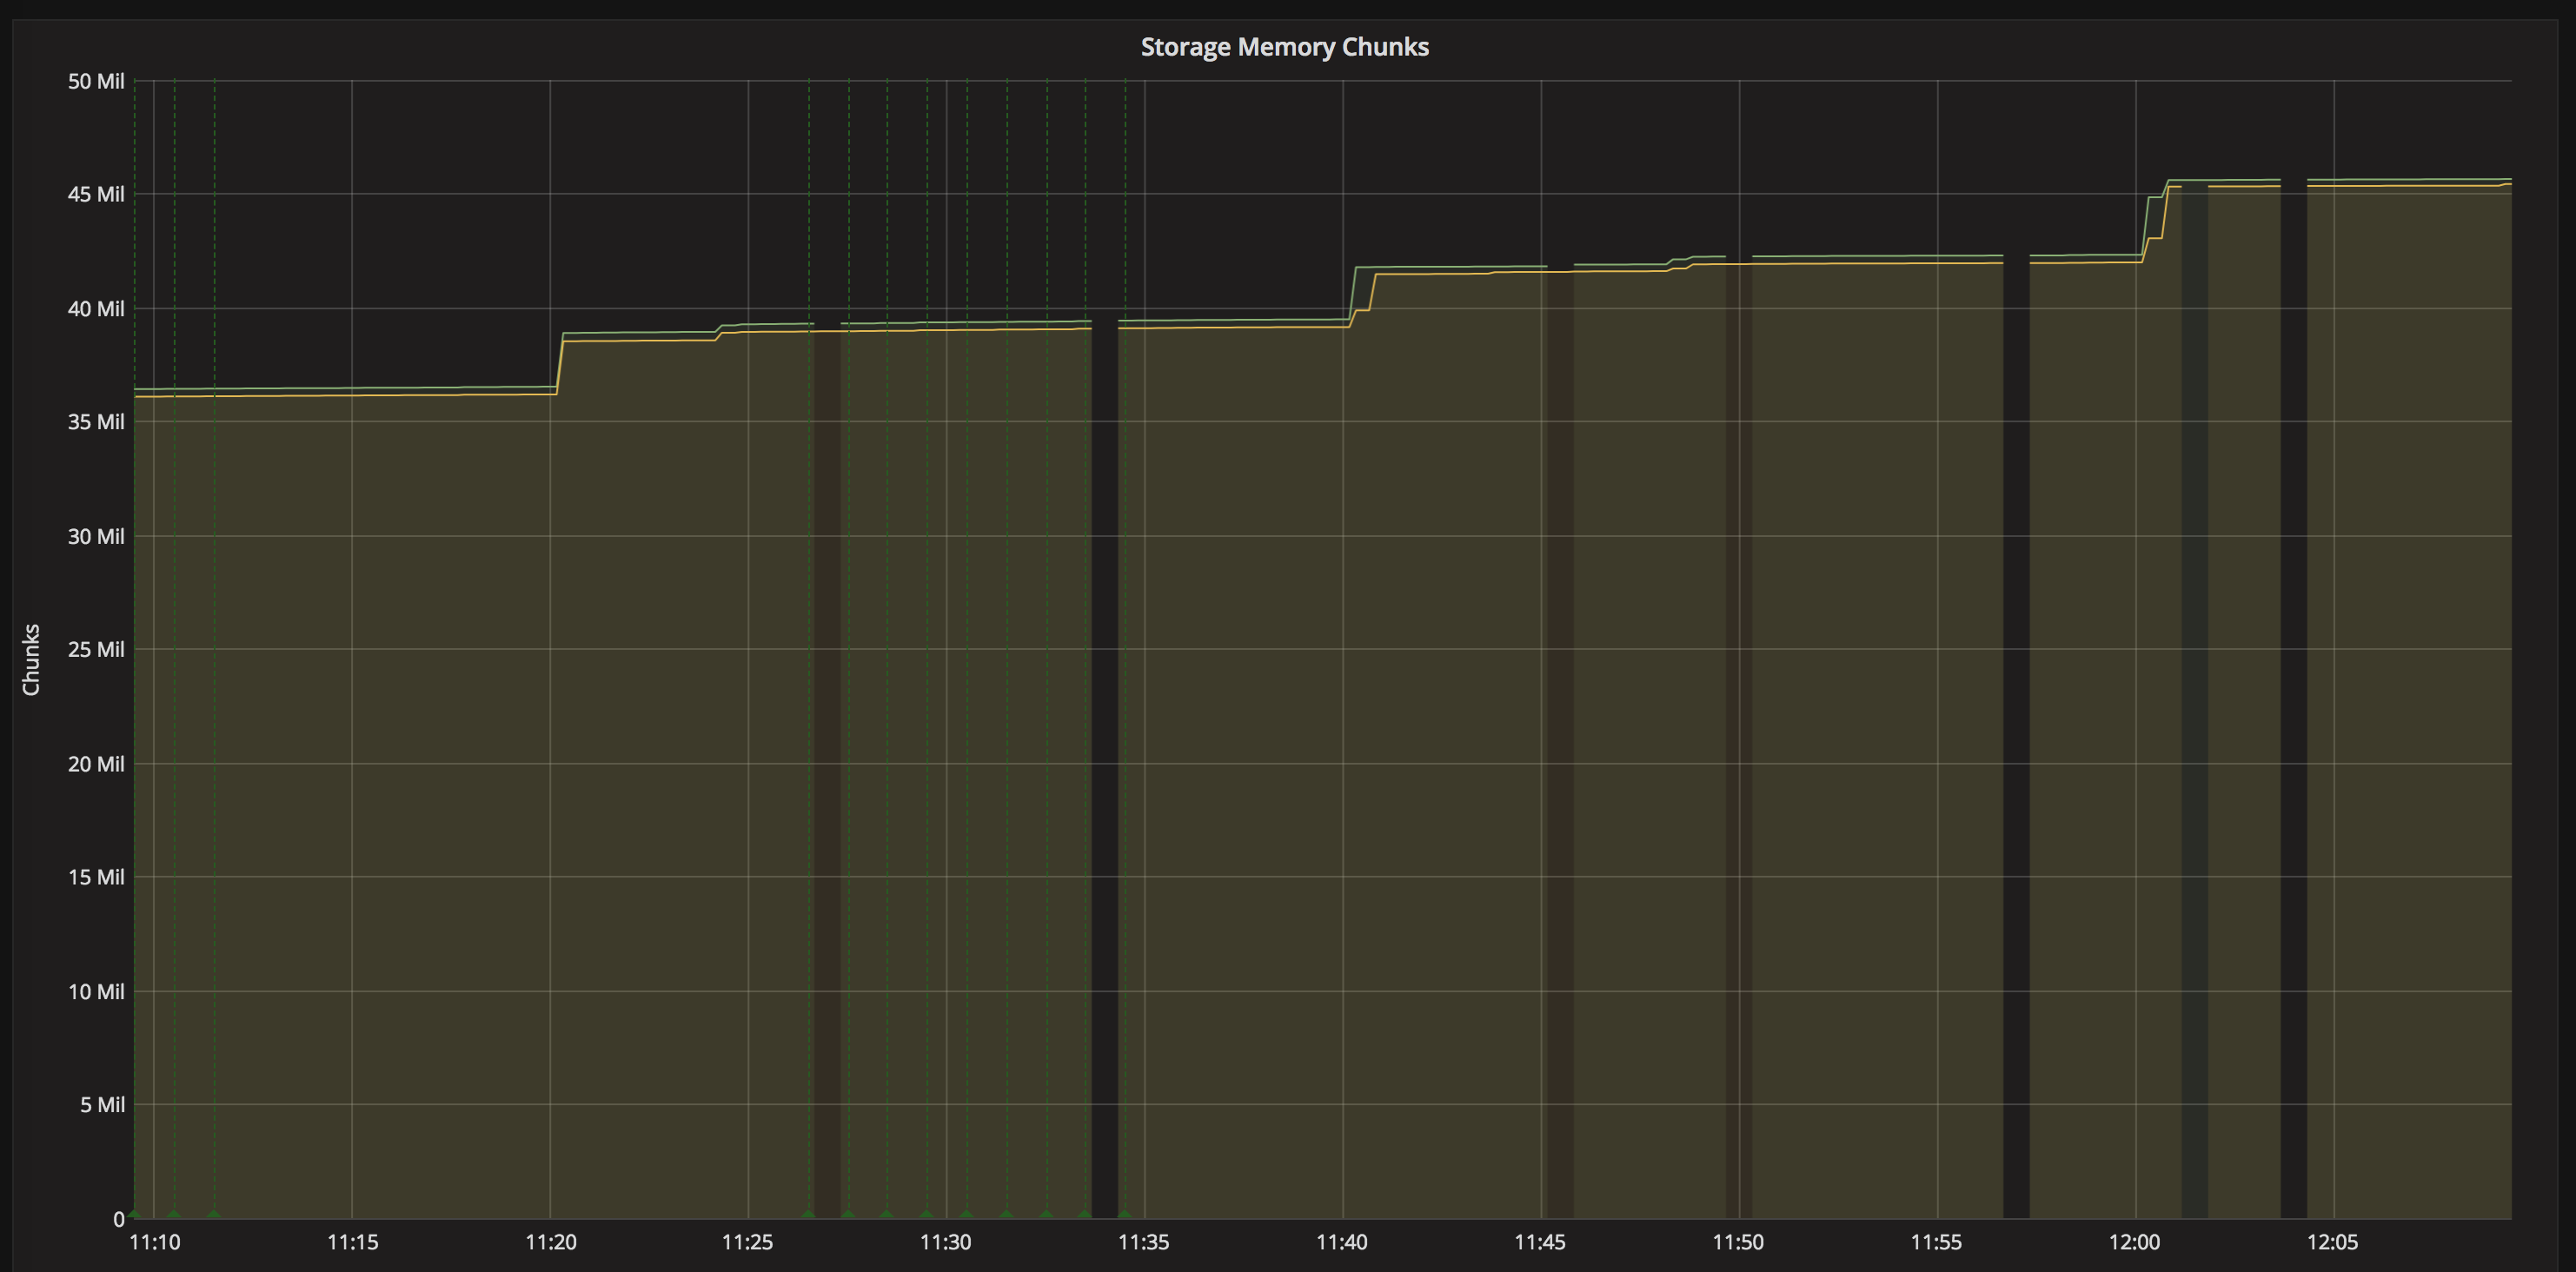Click annotation triangle immediately left of 11:30 gridline
The width and height of the screenshot is (2576, 1272).
pos(926,1214)
